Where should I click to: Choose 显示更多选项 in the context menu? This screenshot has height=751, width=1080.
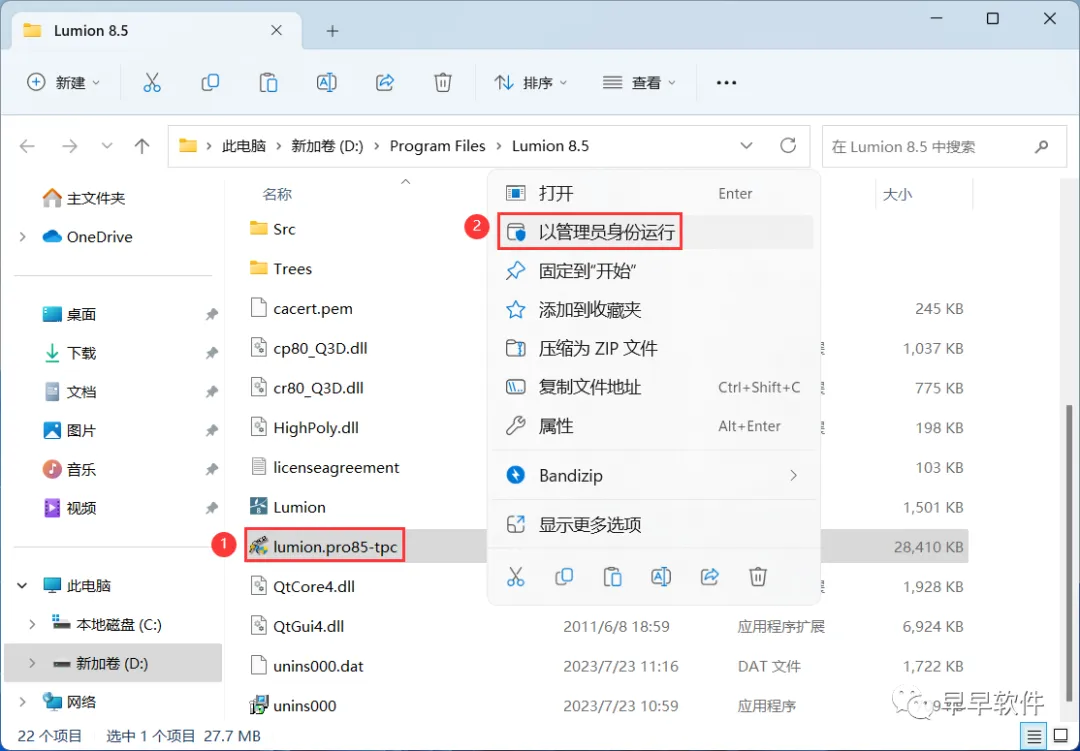pyautogui.click(x=654, y=525)
